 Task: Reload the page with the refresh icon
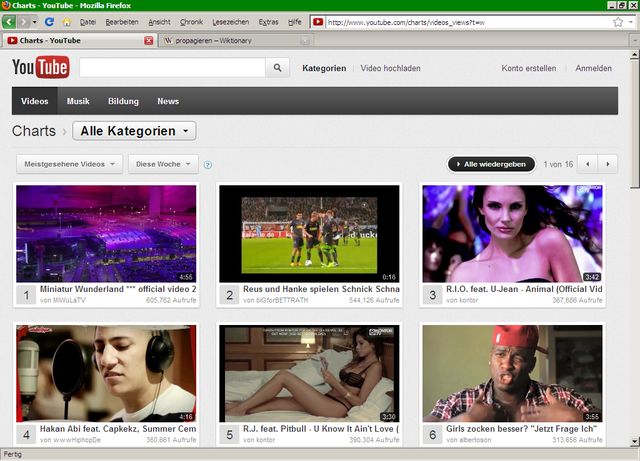tap(49, 21)
